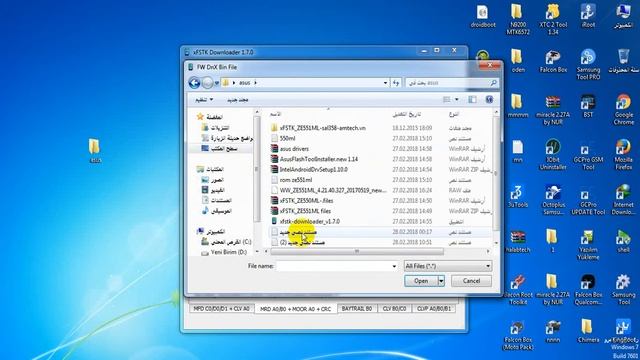Screen dimensions: 640x360
Task: Launch Samsung Tool PRO shortcut
Action: click(588, 64)
